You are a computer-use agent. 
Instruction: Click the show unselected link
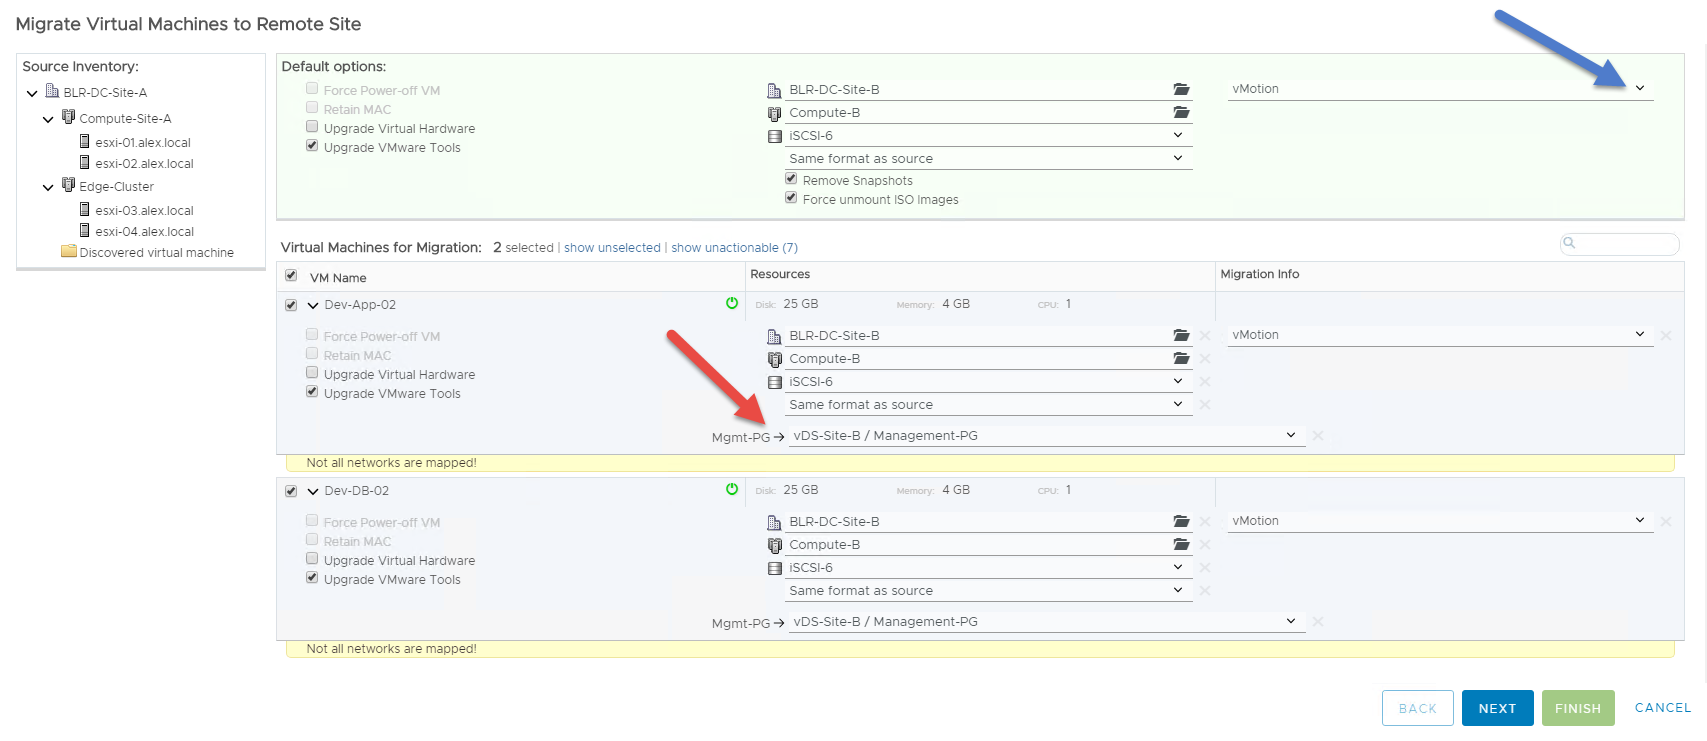pyautogui.click(x=612, y=248)
